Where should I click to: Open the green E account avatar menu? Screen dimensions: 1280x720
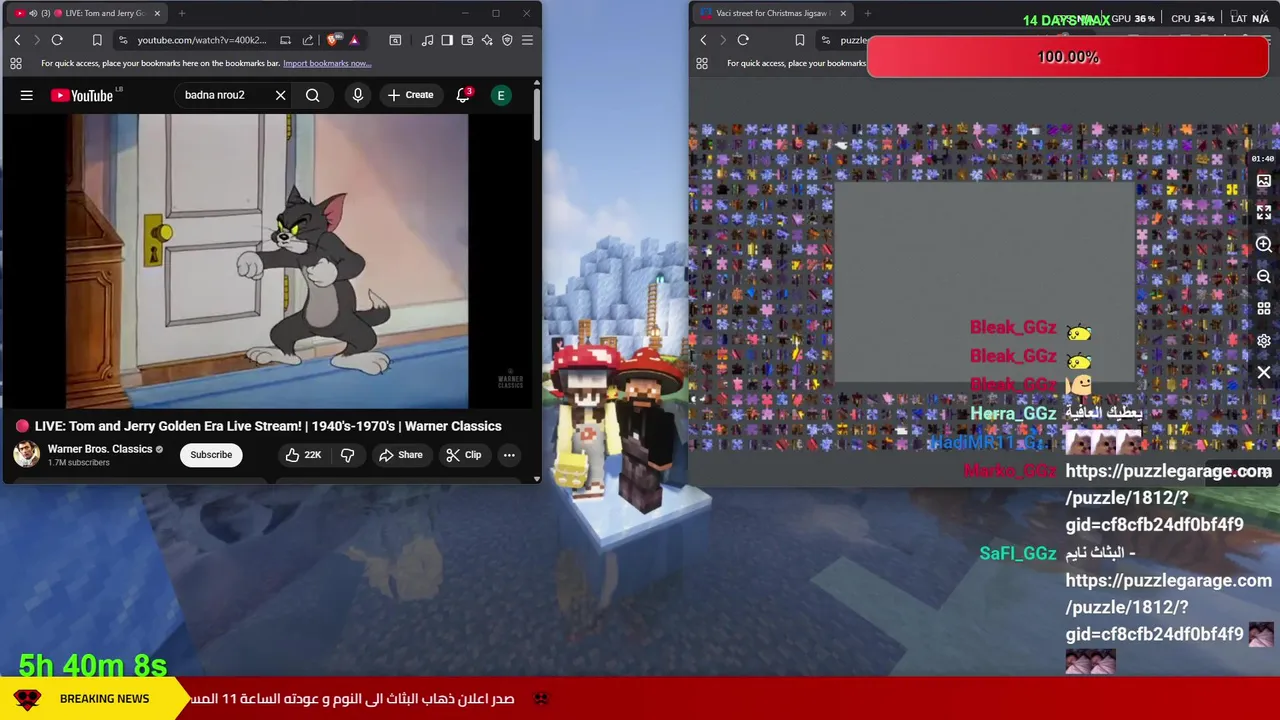[x=501, y=95]
